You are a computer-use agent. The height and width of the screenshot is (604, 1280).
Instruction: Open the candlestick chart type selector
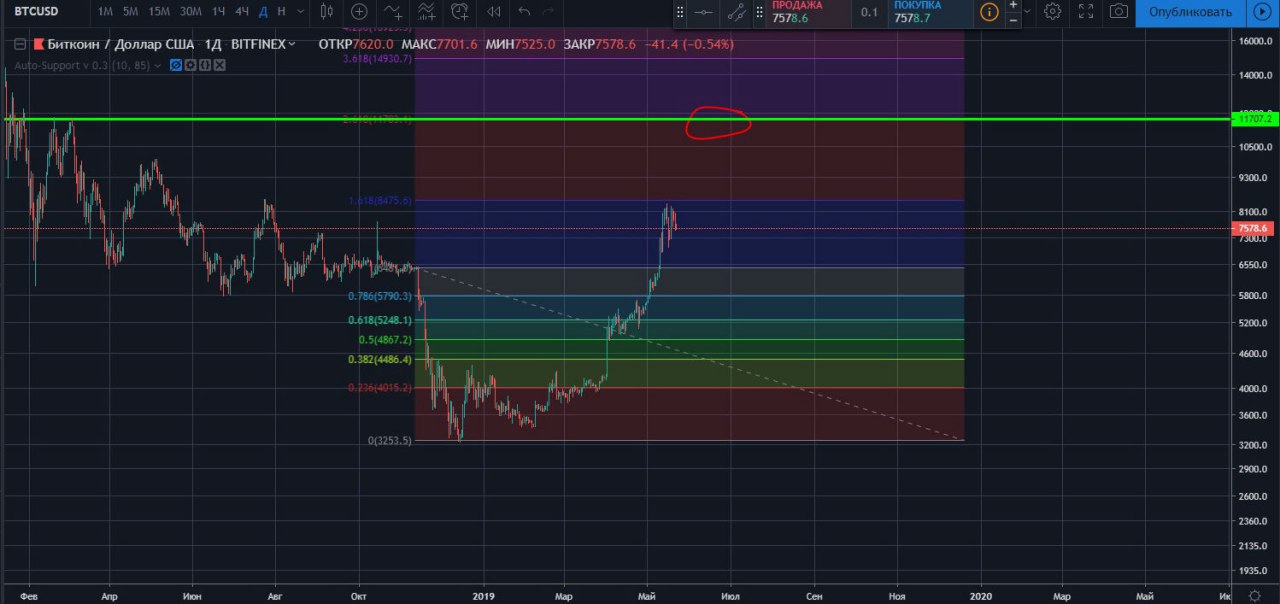tap(326, 11)
